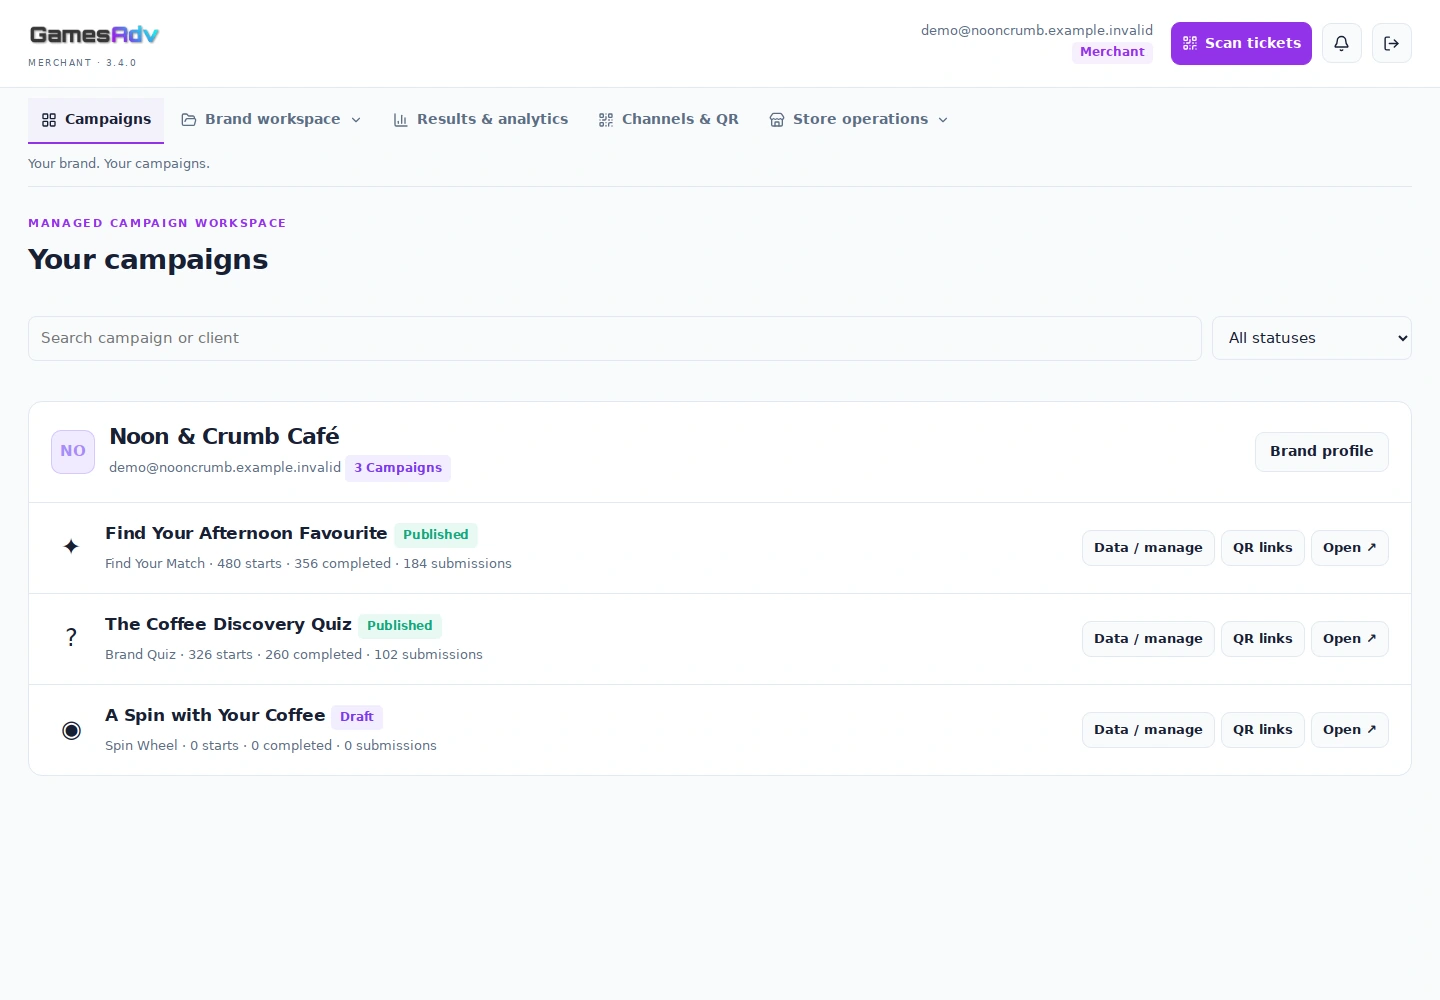1440x1000 pixels.
Task: Open the Brand profile
Action: click(x=1322, y=451)
